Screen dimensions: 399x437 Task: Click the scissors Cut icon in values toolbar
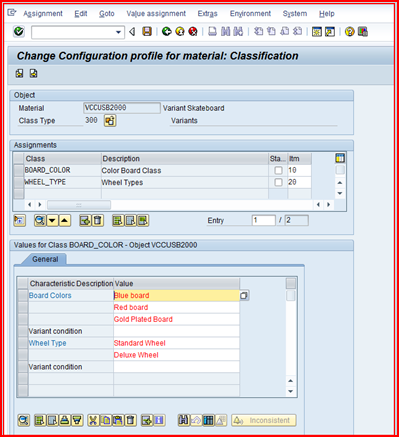(93, 420)
